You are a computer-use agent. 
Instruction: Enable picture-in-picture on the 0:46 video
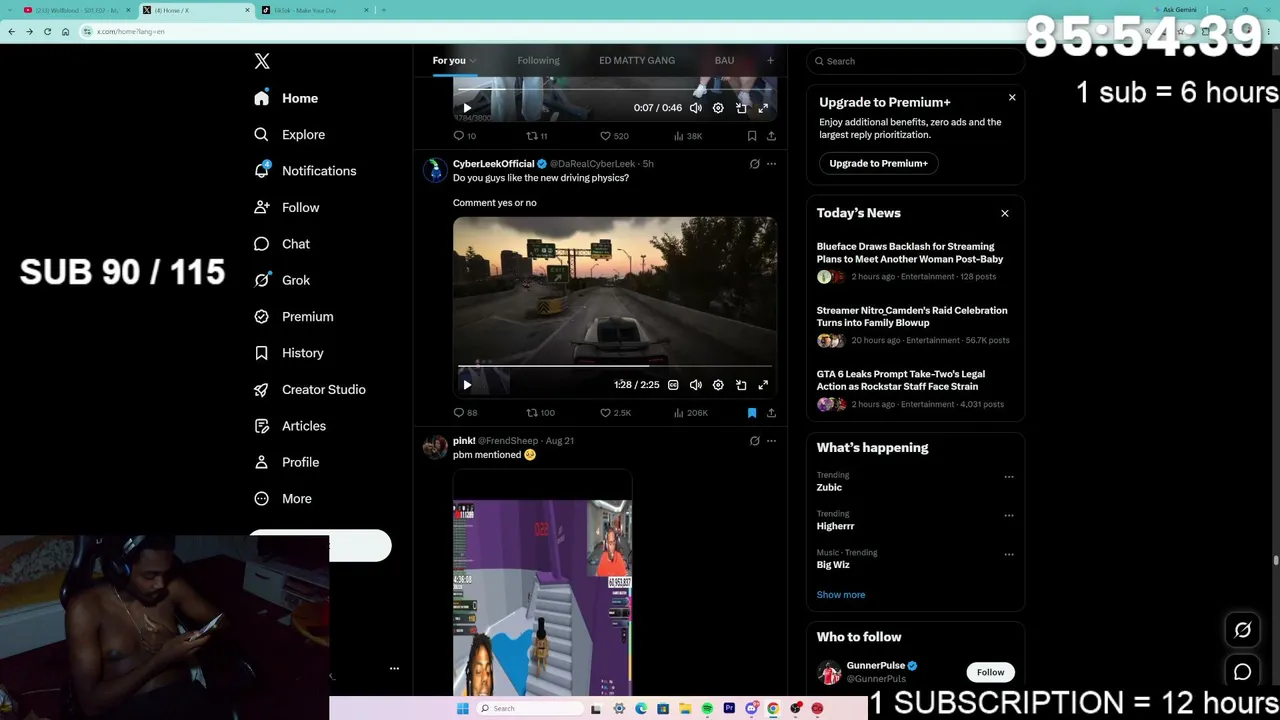(x=741, y=108)
